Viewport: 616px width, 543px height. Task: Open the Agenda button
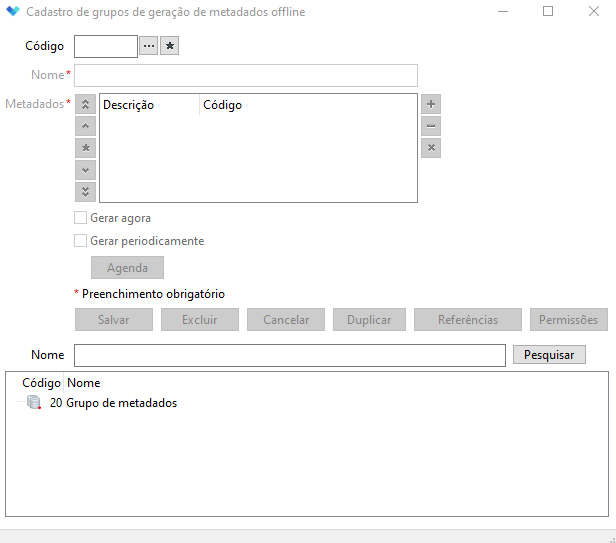point(127,268)
